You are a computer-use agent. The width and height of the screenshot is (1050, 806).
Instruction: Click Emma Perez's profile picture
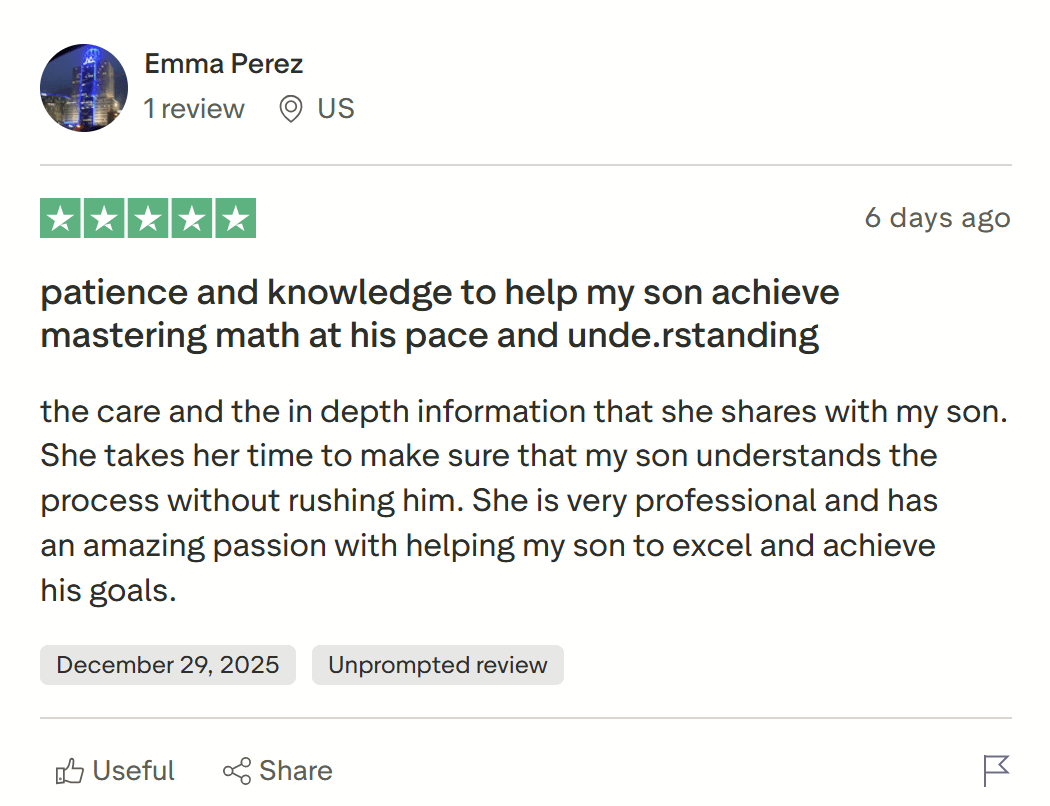tap(84, 88)
